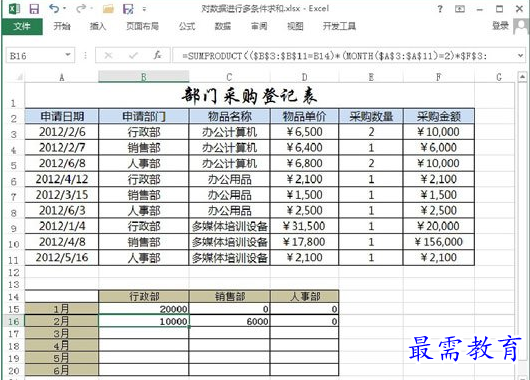Confirm formula entry with checkmark icon
Screen dimensions: 530x380
pos(133,55)
